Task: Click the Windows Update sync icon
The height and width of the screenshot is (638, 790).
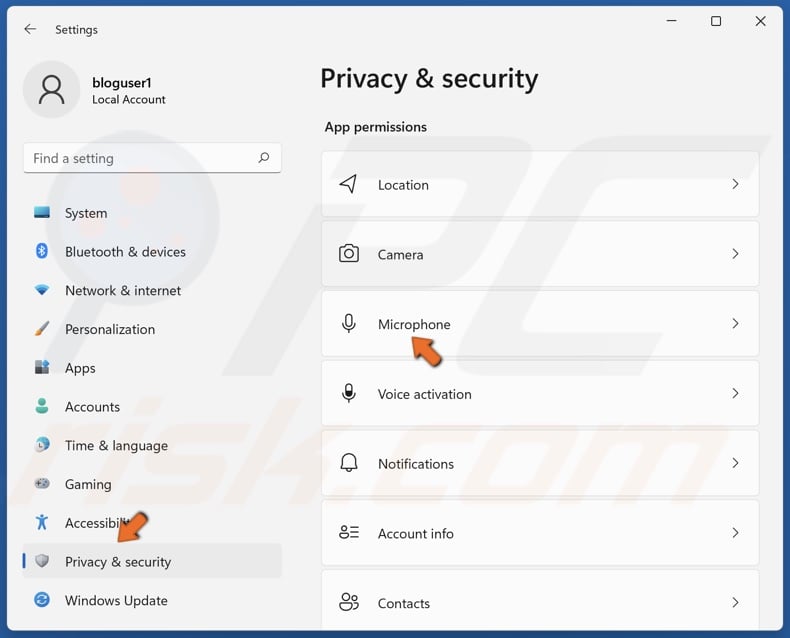Action: (42, 600)
